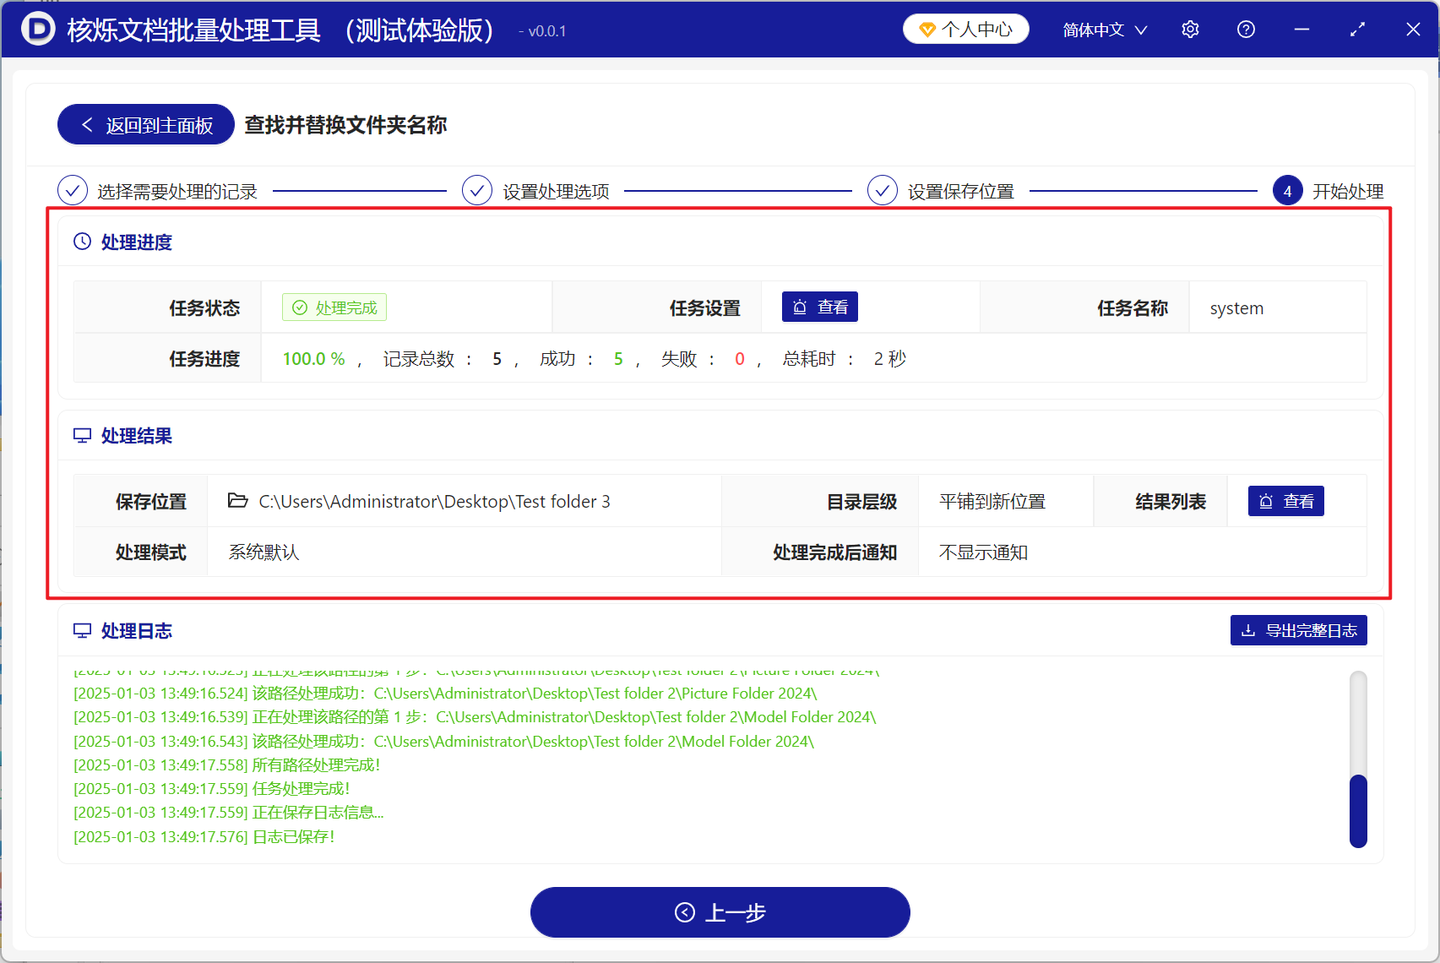Click 不显示通知 notification value
The image size is (1440, 963).
(x=983, y=552)
